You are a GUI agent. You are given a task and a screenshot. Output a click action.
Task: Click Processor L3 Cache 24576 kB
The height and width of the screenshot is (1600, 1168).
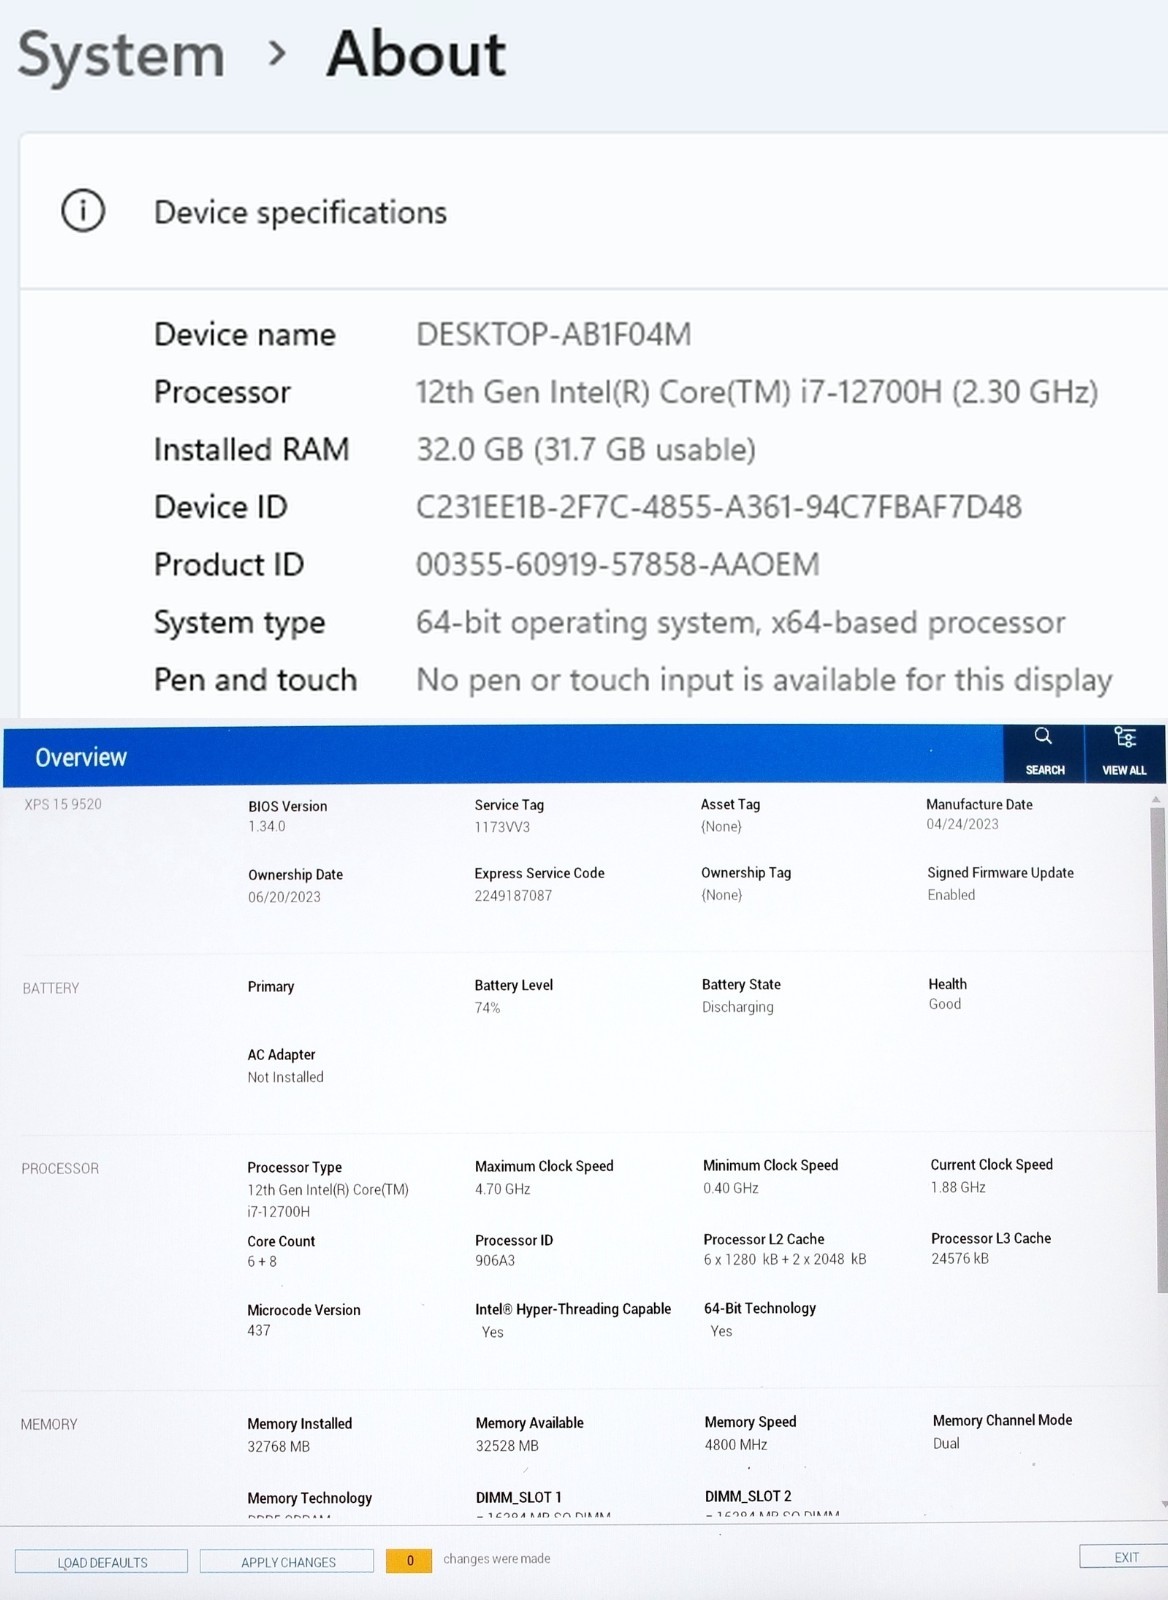pos(960,1259)
